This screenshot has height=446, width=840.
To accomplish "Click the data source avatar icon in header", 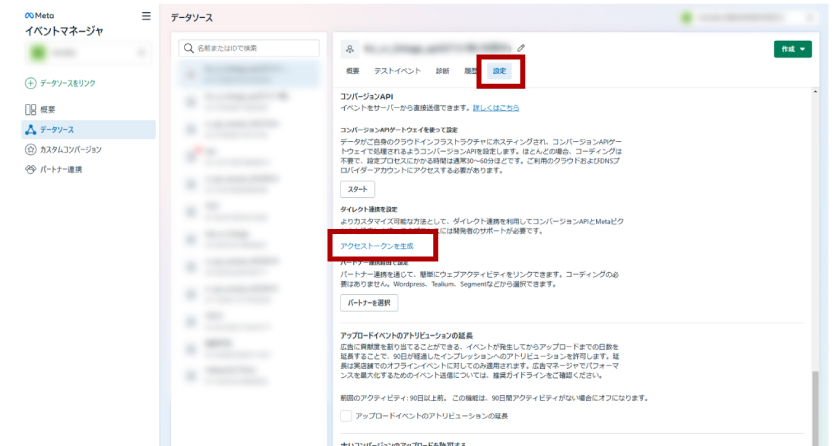I will (x=350, y=49).
